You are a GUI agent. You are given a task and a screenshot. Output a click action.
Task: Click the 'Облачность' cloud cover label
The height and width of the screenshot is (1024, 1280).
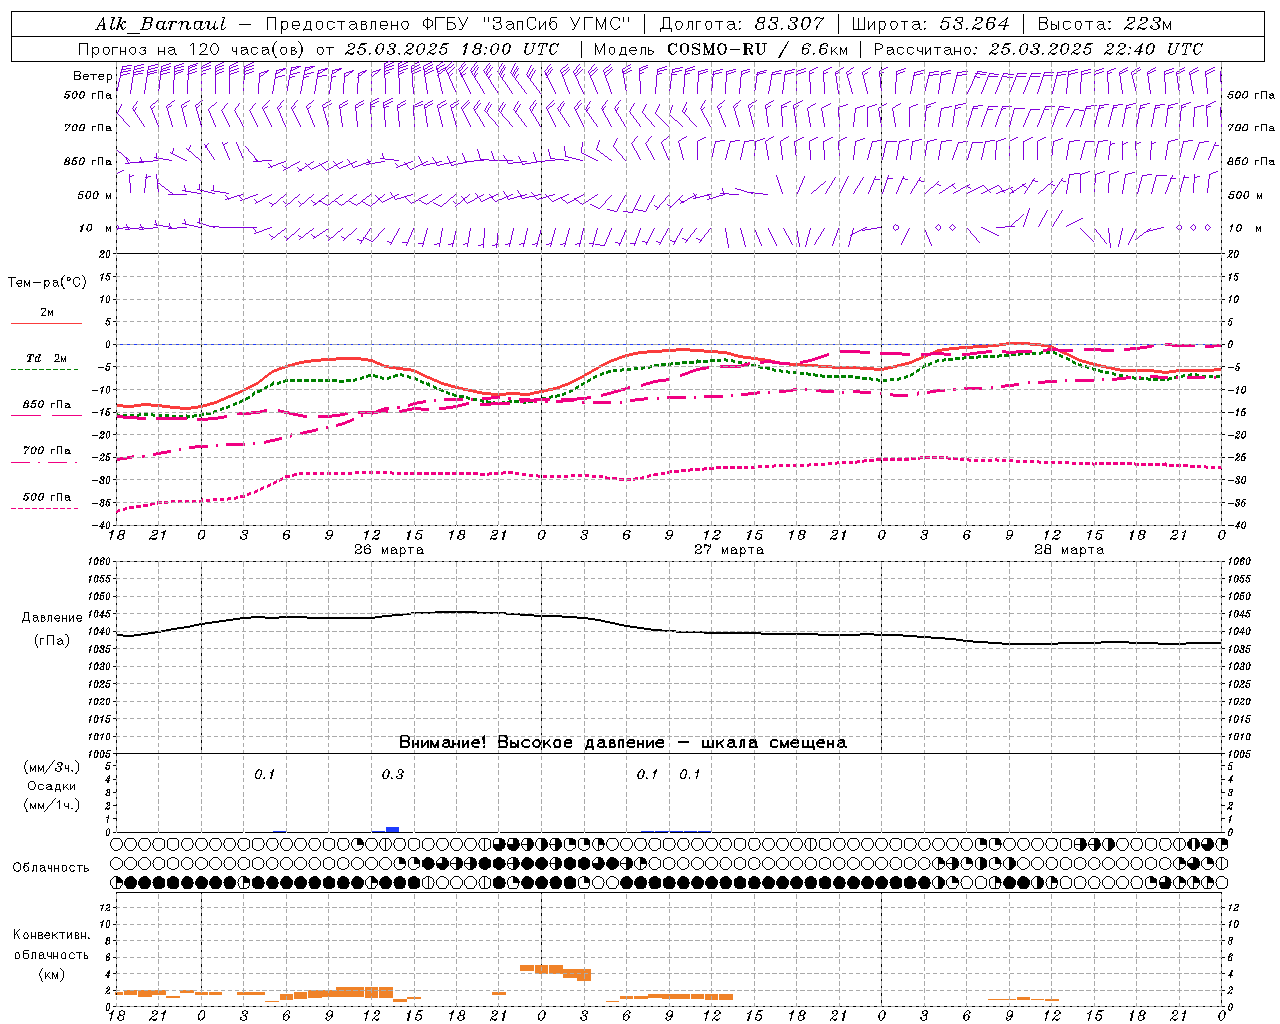point(51,868)
